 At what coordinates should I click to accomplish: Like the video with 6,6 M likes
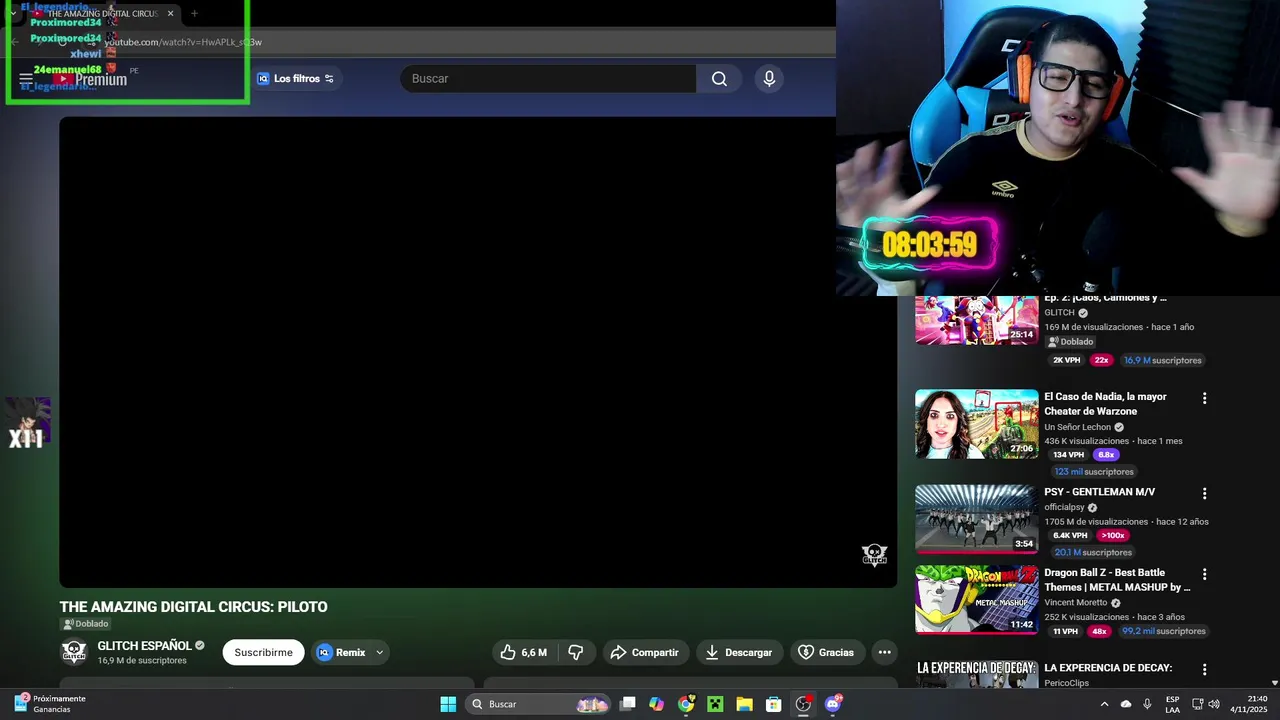click(523, 652)
